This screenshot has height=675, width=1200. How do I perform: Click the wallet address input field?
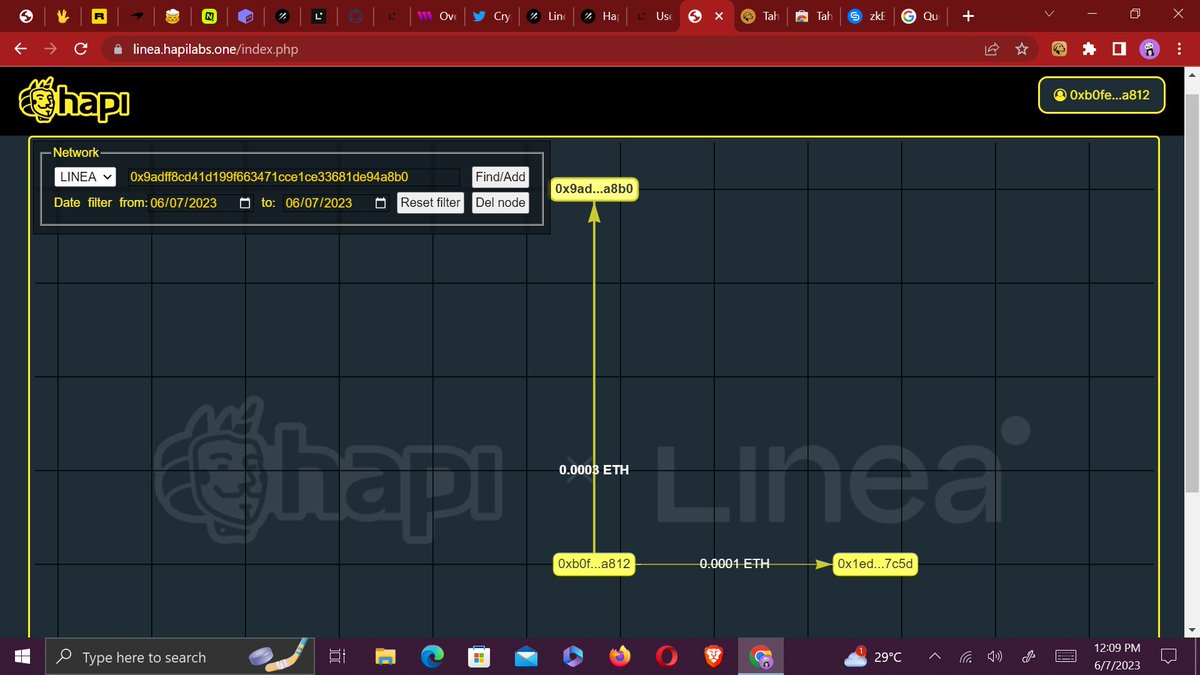pos(293,177)
